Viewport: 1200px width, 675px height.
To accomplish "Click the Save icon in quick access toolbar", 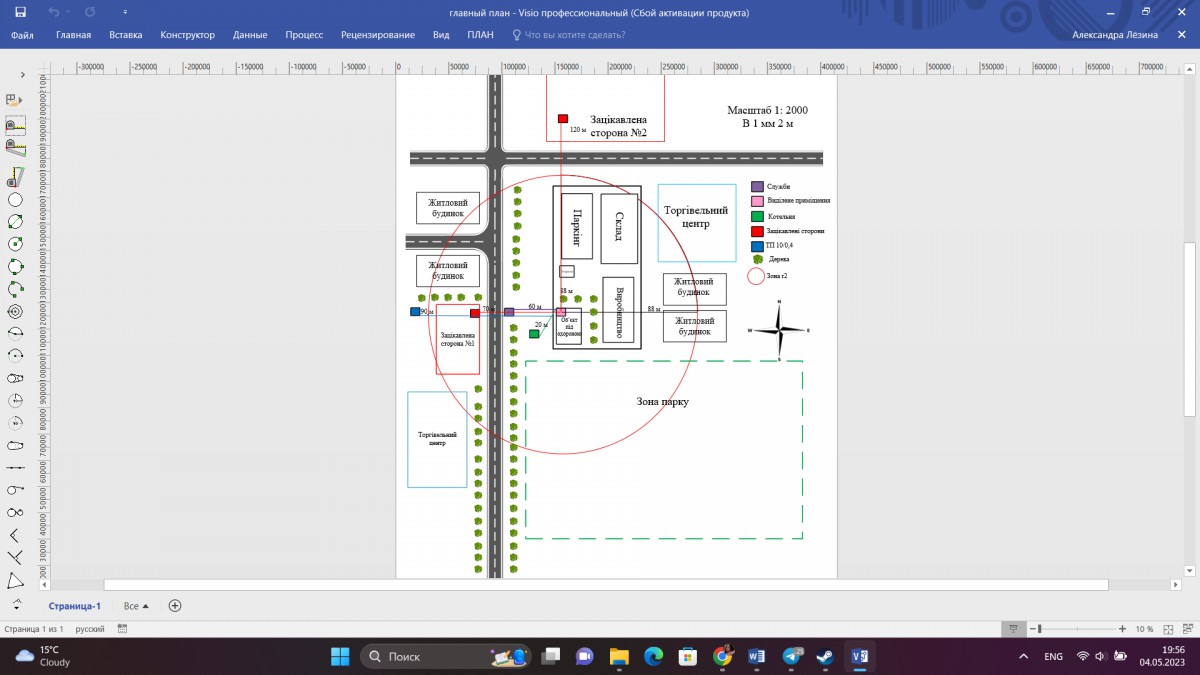I will coord(20,11).
